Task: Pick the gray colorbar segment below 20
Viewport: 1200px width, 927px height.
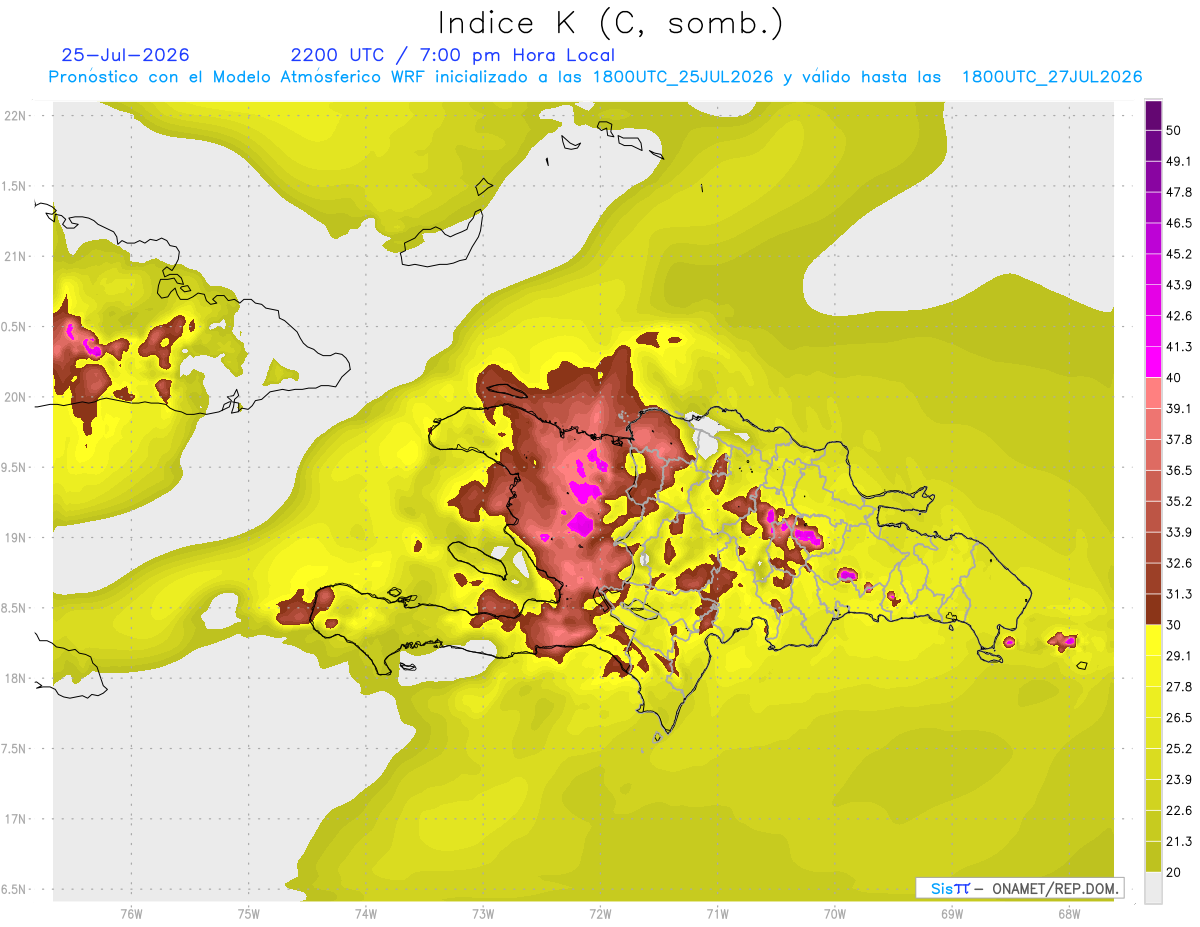Action: coord(1153,887)
